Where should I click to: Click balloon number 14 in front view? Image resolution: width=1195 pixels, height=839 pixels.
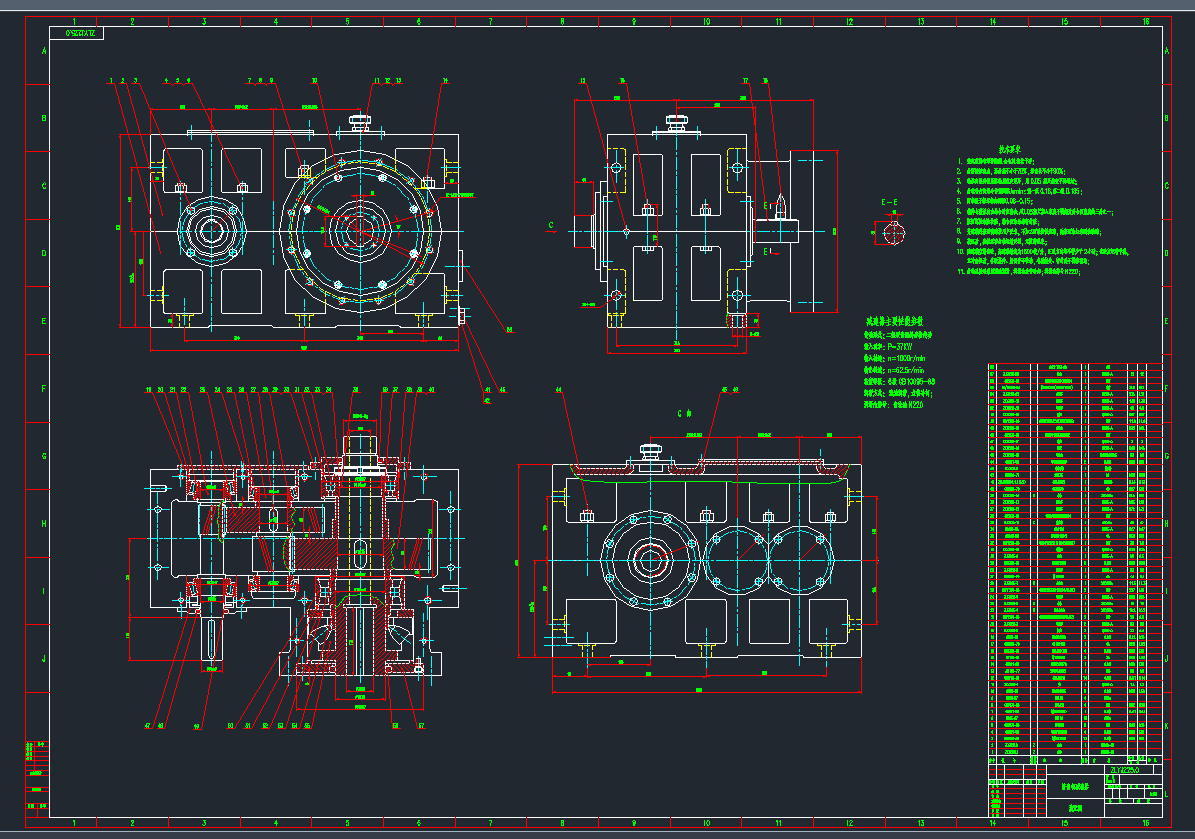445,81
